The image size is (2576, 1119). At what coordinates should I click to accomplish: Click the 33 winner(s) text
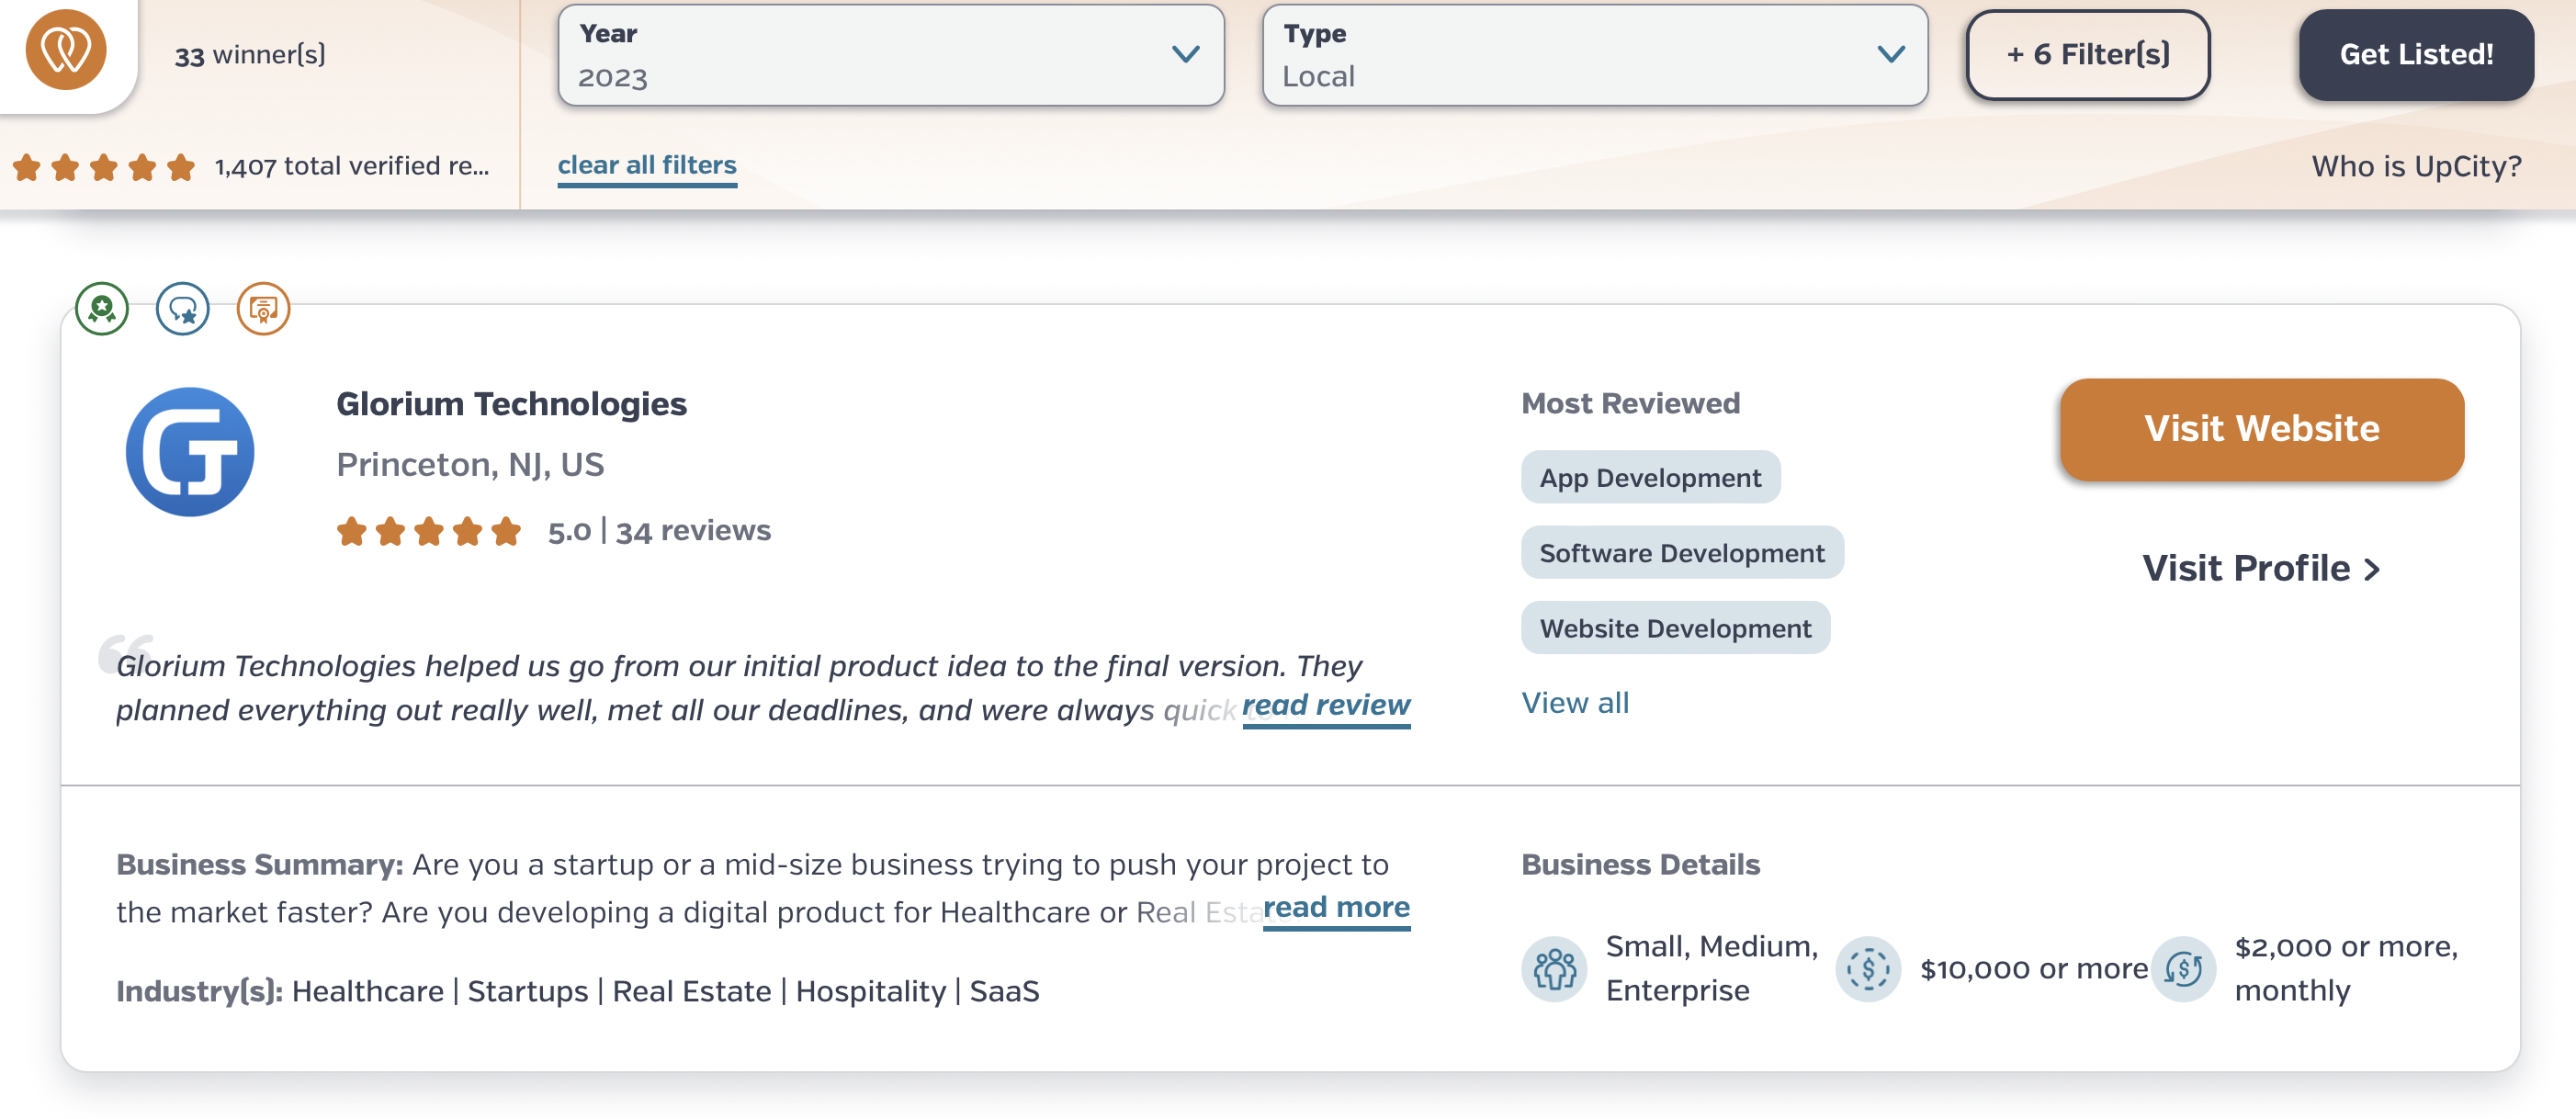coord(250,55)
